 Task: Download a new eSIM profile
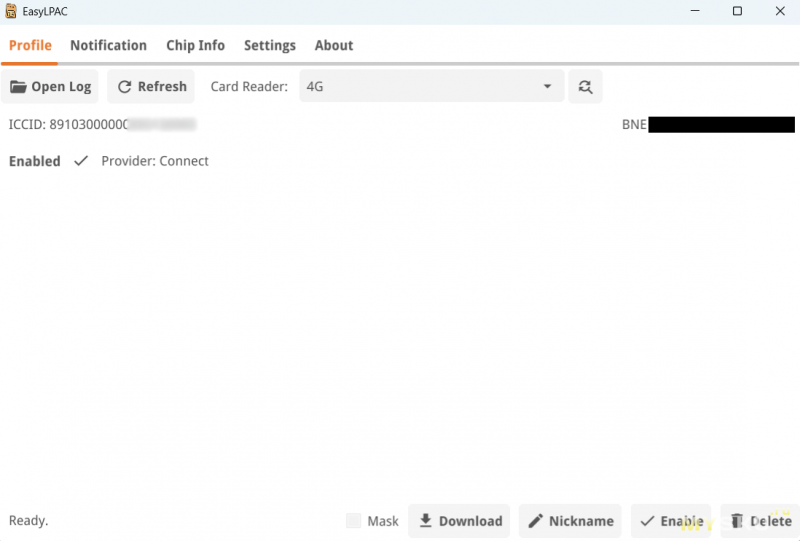click(x=459, y=521)
